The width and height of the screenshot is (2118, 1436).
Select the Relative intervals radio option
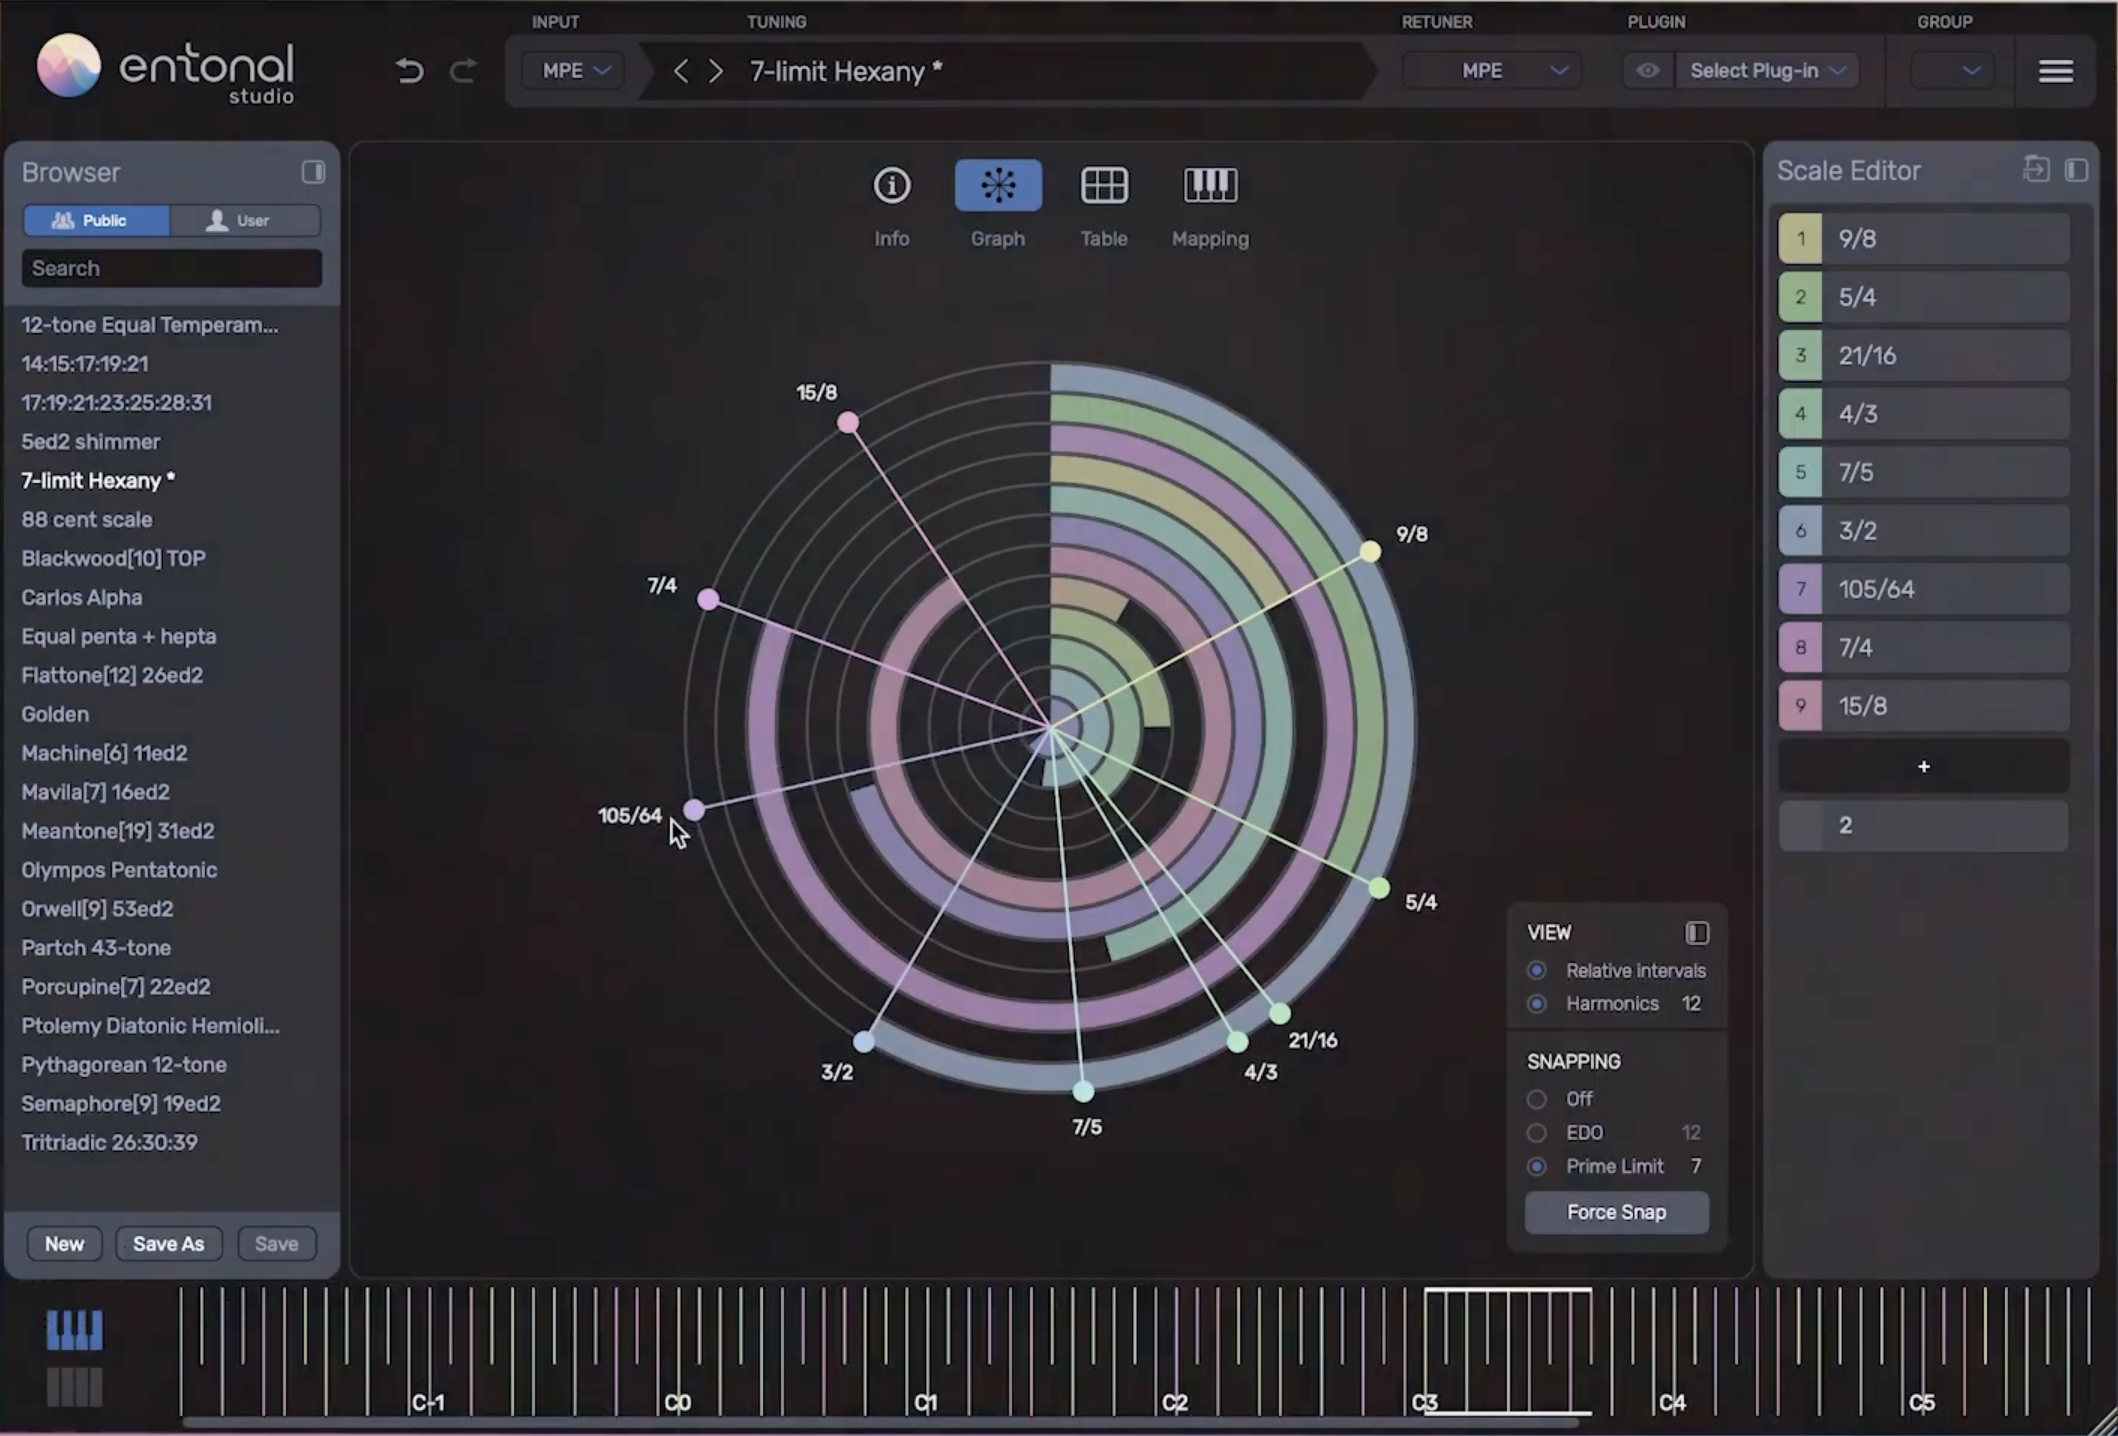tap(1537, 970)
